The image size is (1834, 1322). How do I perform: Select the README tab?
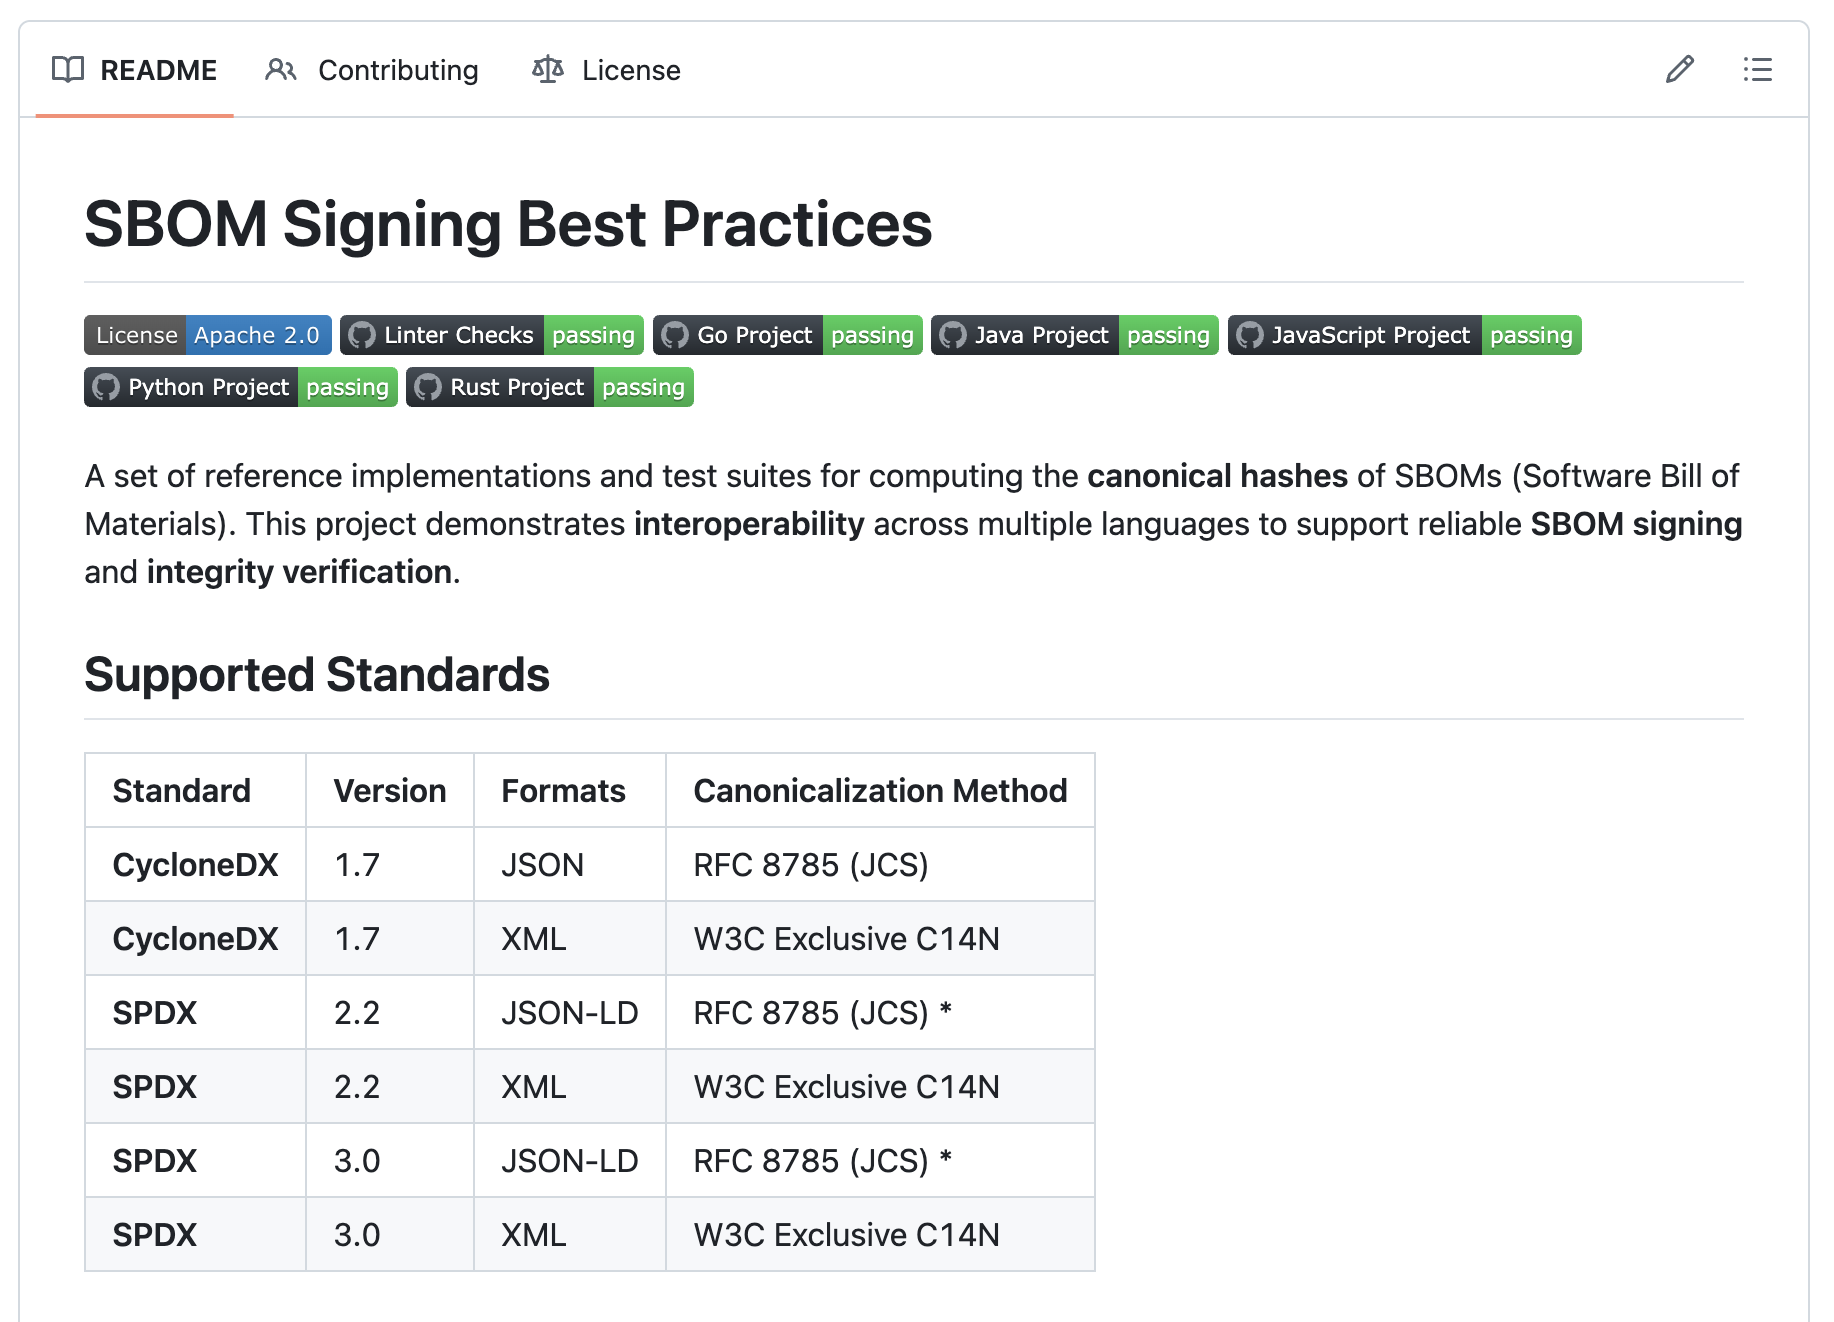[x=158, y=69]
